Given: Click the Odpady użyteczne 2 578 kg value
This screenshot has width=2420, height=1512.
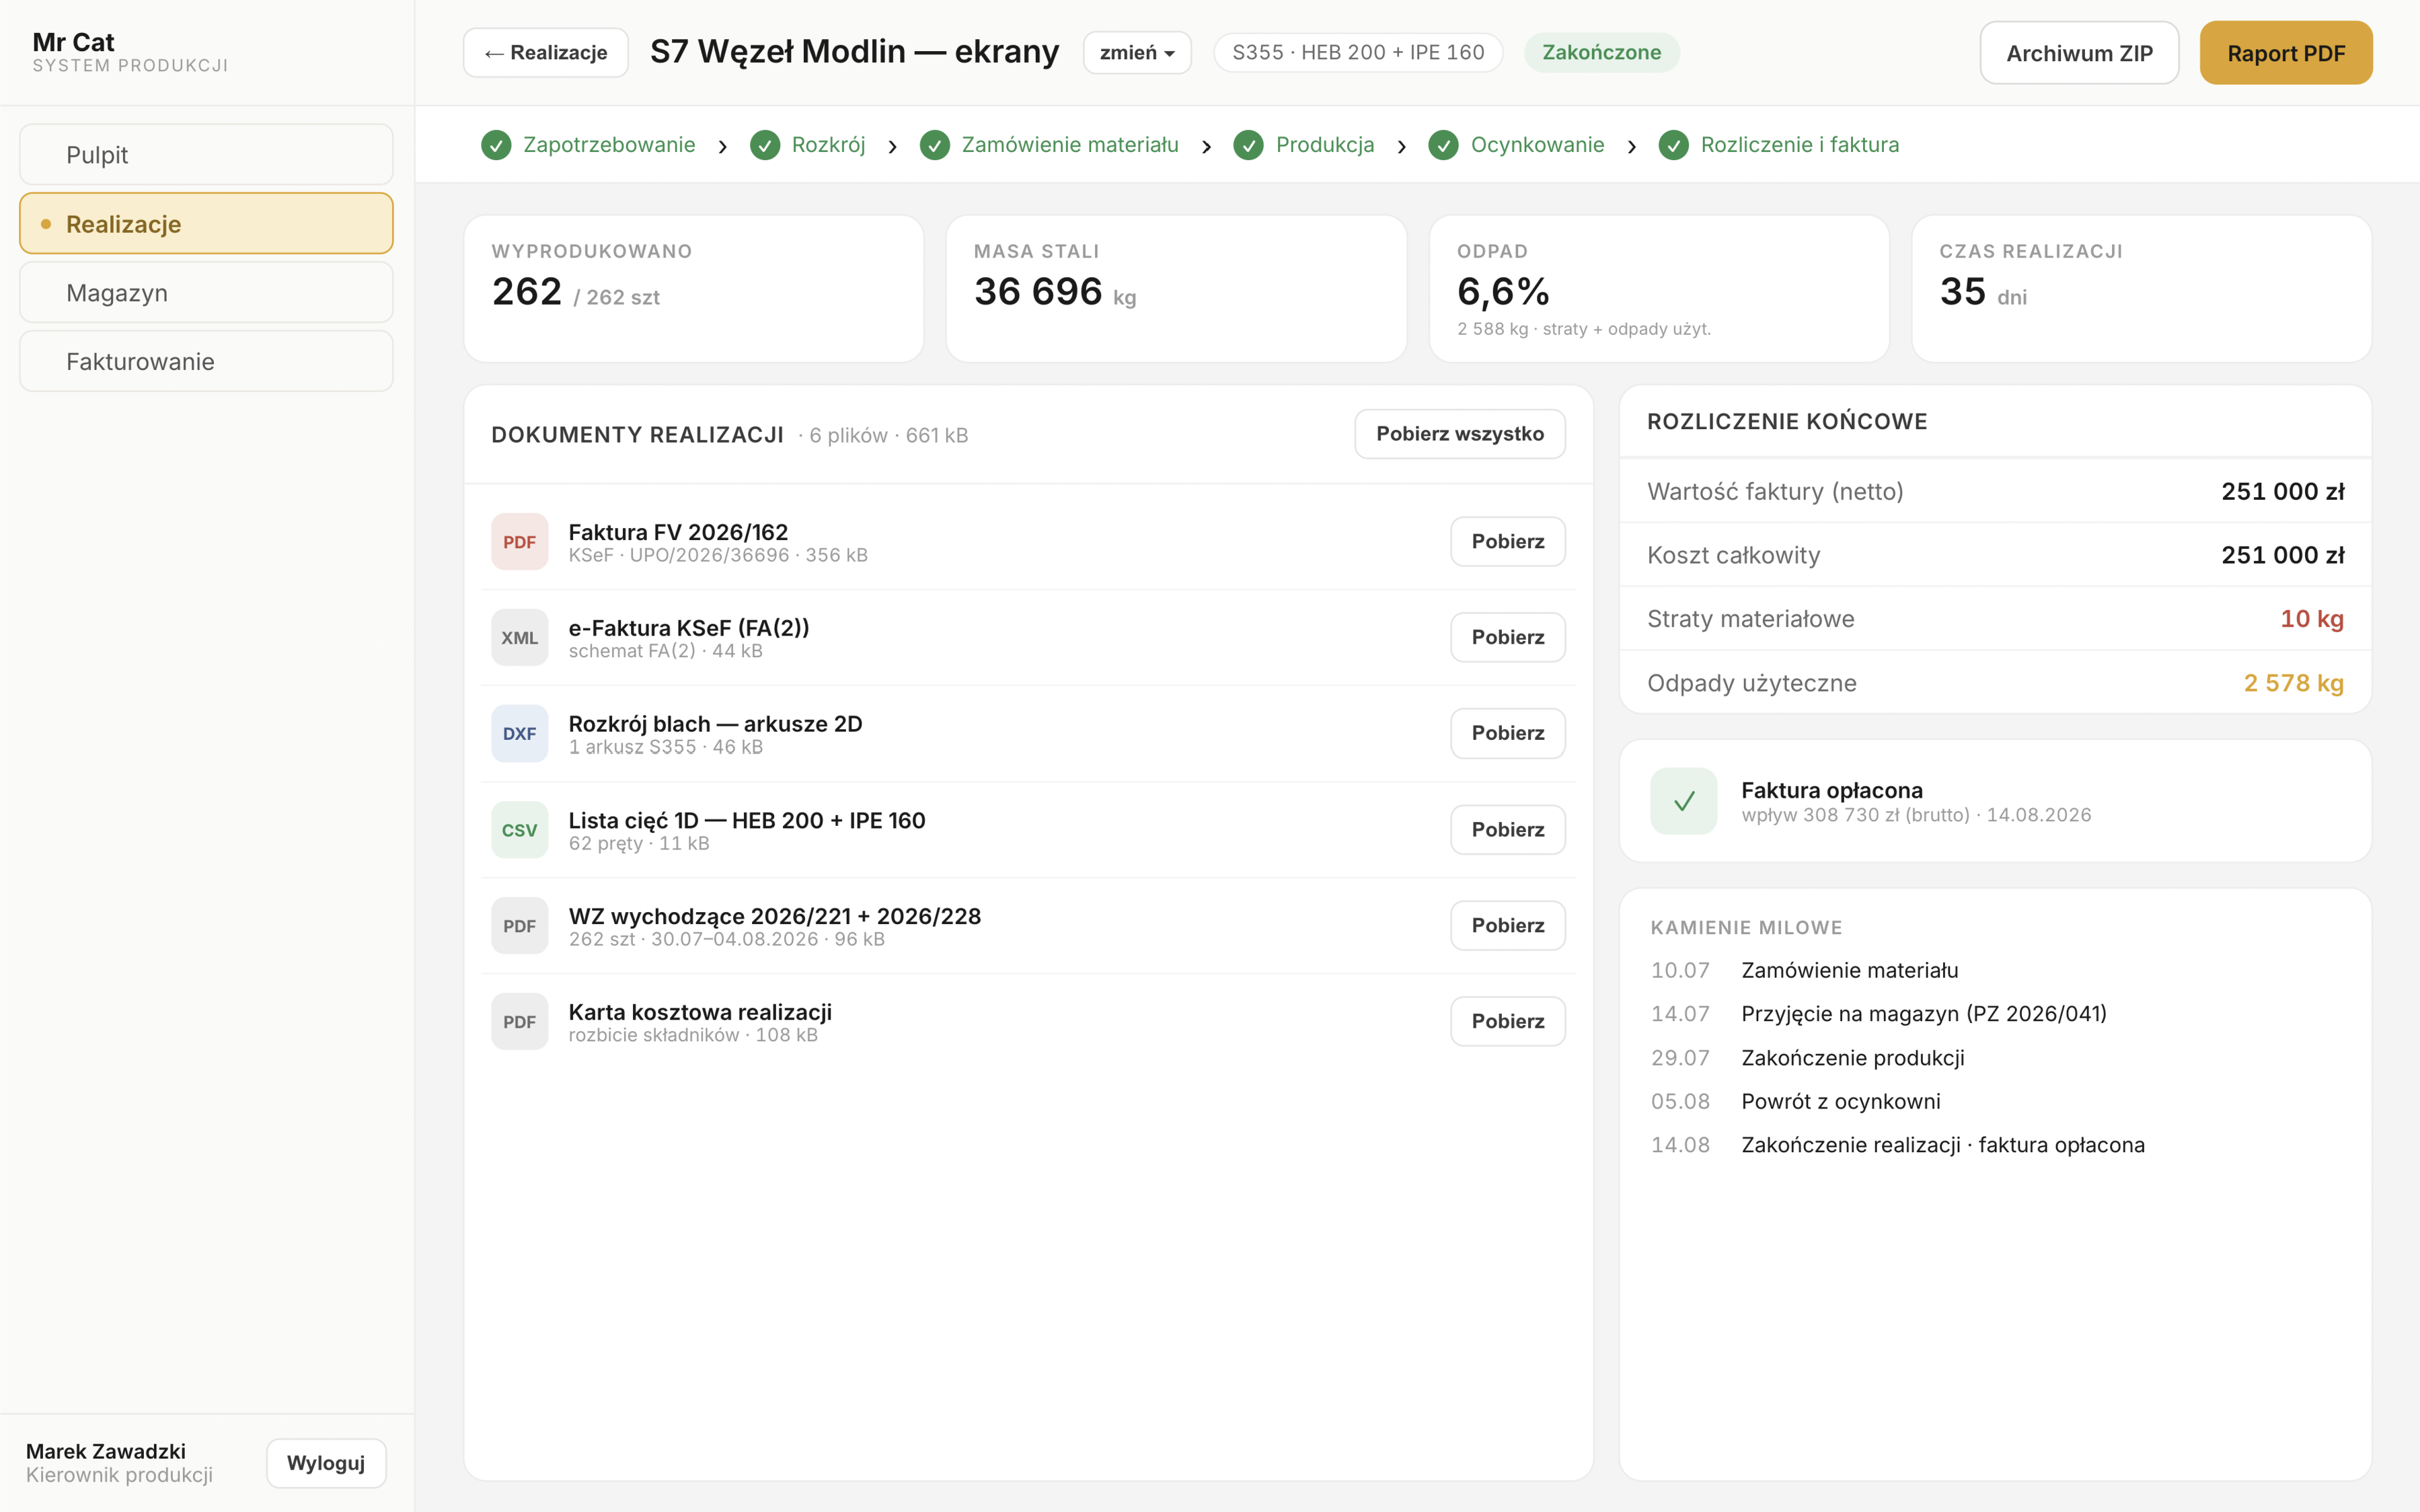Looking at the screenshot, I should (2294, 683).
